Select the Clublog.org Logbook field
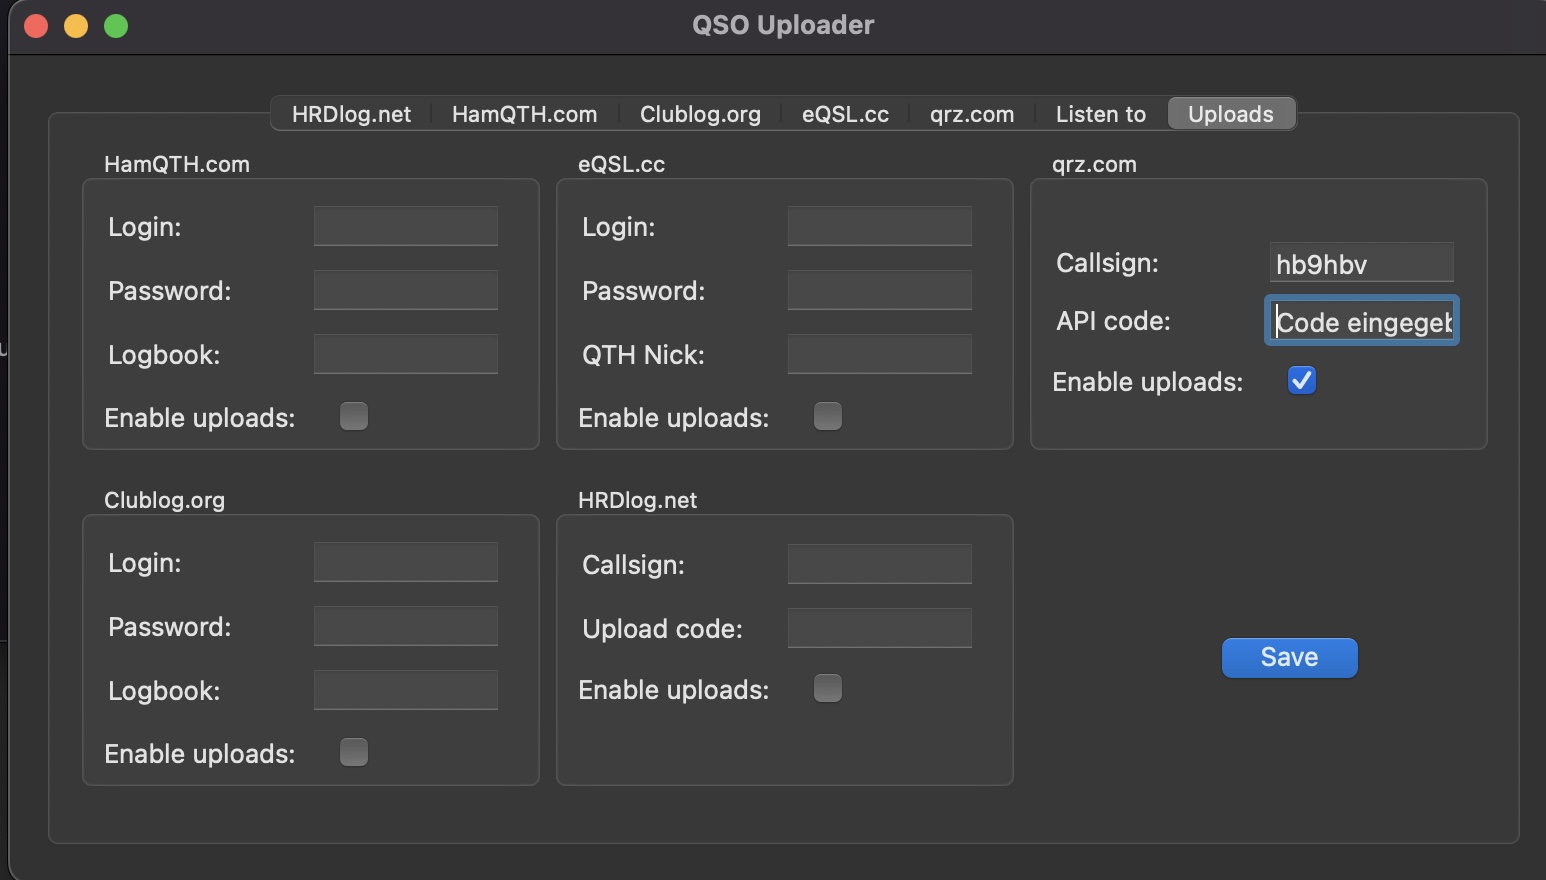The height and width of the screenshot is (880, 1546). [x=405, y=690]
